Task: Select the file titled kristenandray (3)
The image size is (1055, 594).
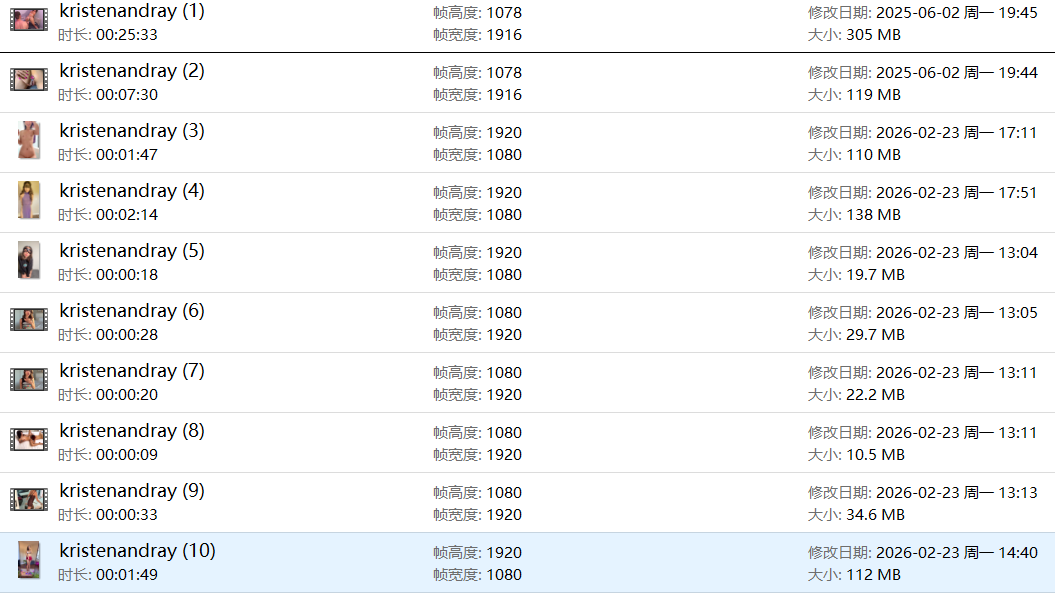Action: [x=132, y=131]
